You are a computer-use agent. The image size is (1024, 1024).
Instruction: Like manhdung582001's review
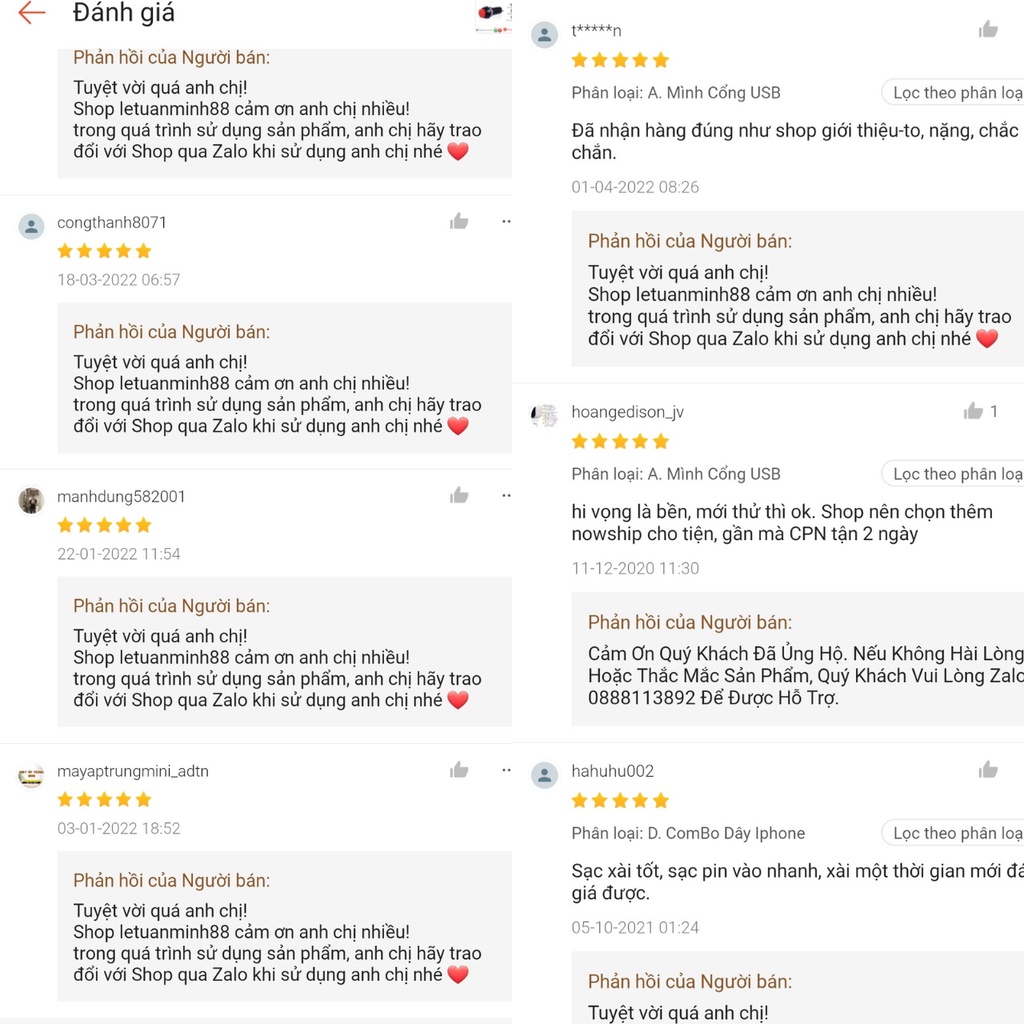(459, 495)
